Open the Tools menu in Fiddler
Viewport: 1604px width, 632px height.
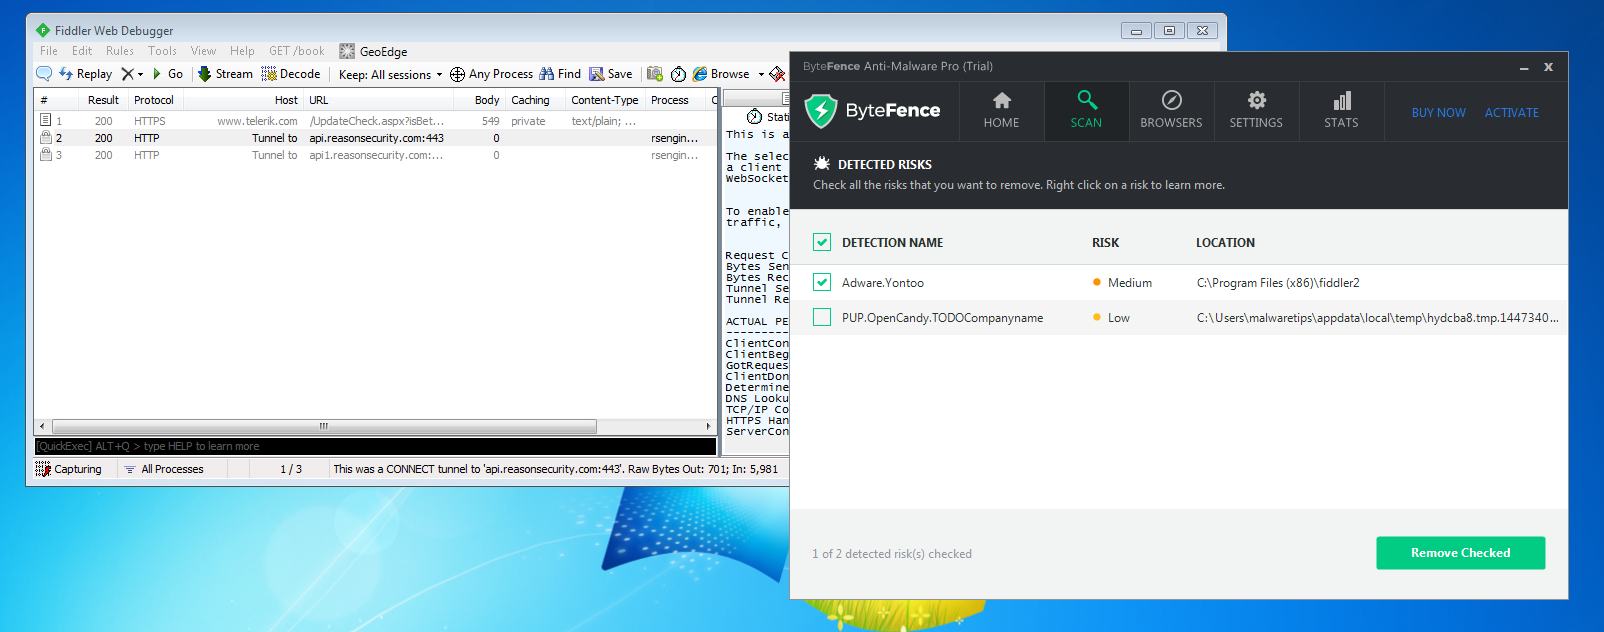tap(162, 51)
